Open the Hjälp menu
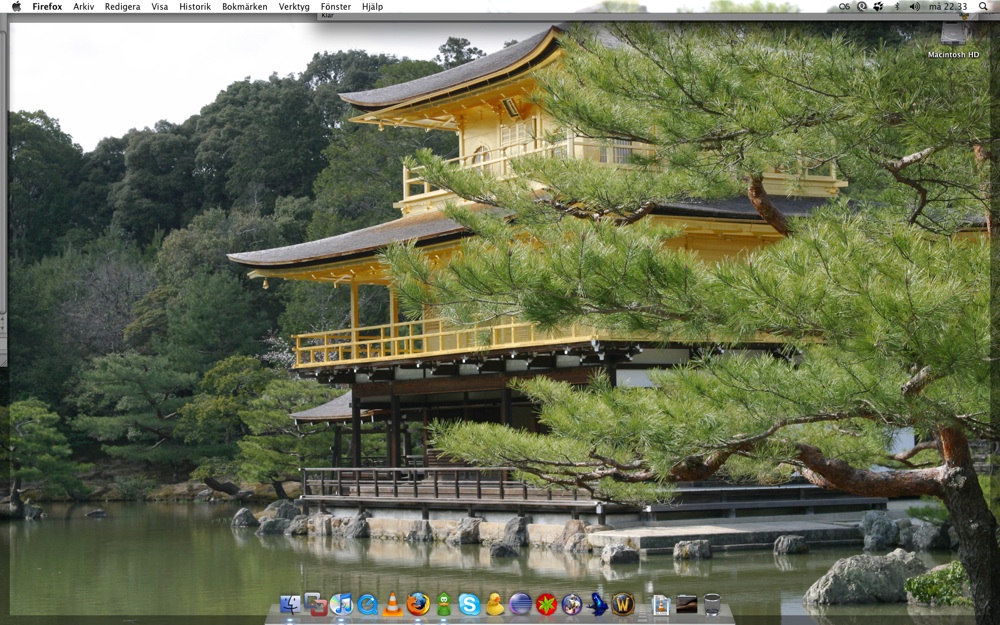Viewport: 1000px width, 625px height. point(372,6)
